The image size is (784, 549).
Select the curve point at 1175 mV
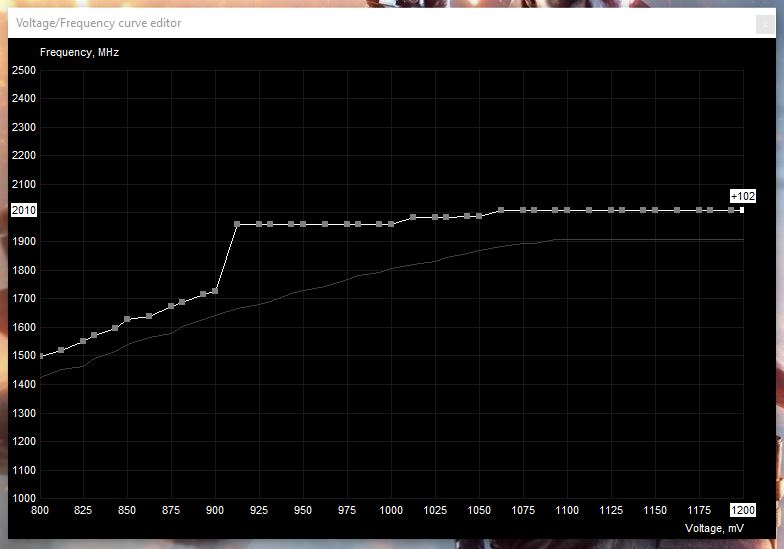(x=699, y=210)
